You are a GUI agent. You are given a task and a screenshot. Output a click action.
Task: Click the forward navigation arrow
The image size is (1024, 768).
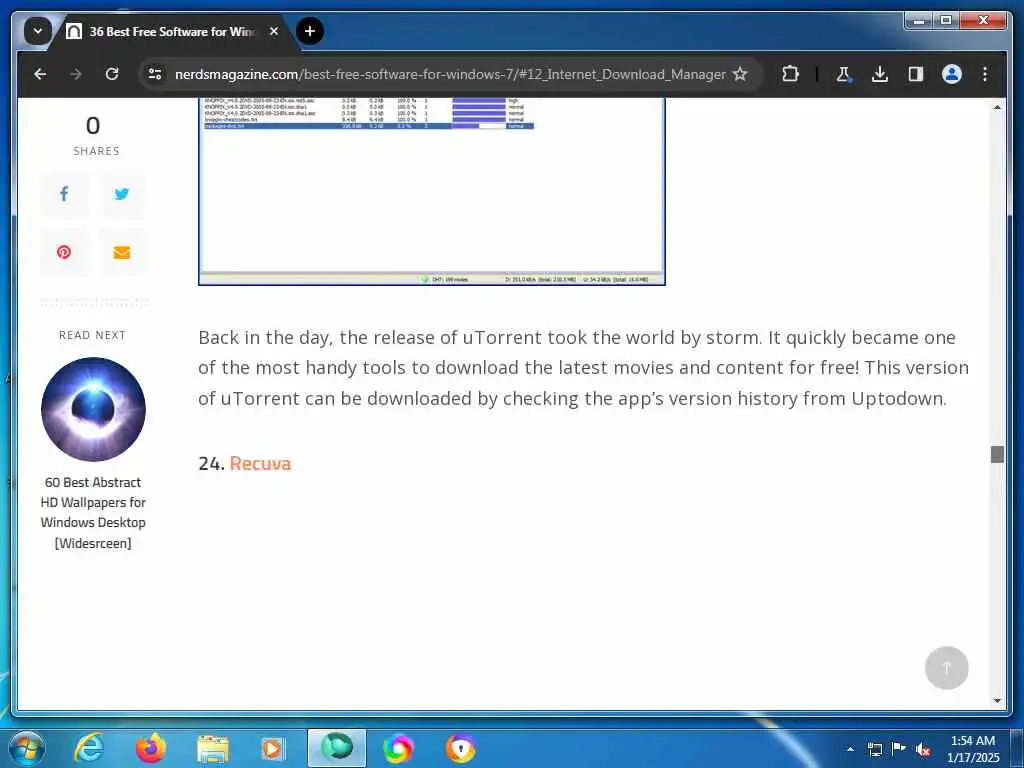click(76, 74)
